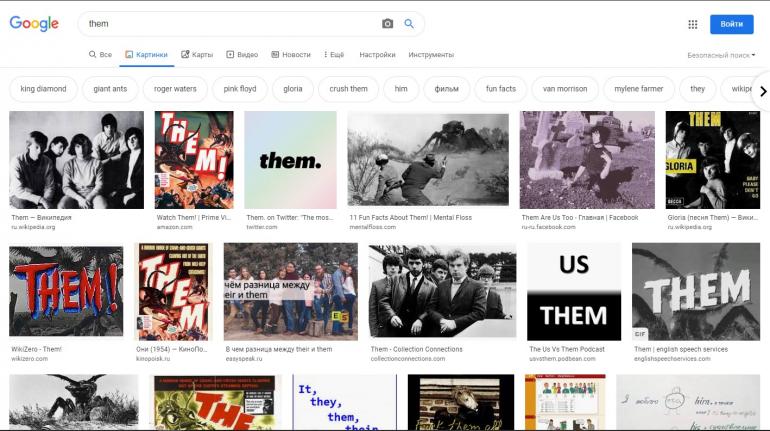This screenshot has width=770, height=431.
Task: Select the 'him' suggestion chip
Action: point(401,89)
